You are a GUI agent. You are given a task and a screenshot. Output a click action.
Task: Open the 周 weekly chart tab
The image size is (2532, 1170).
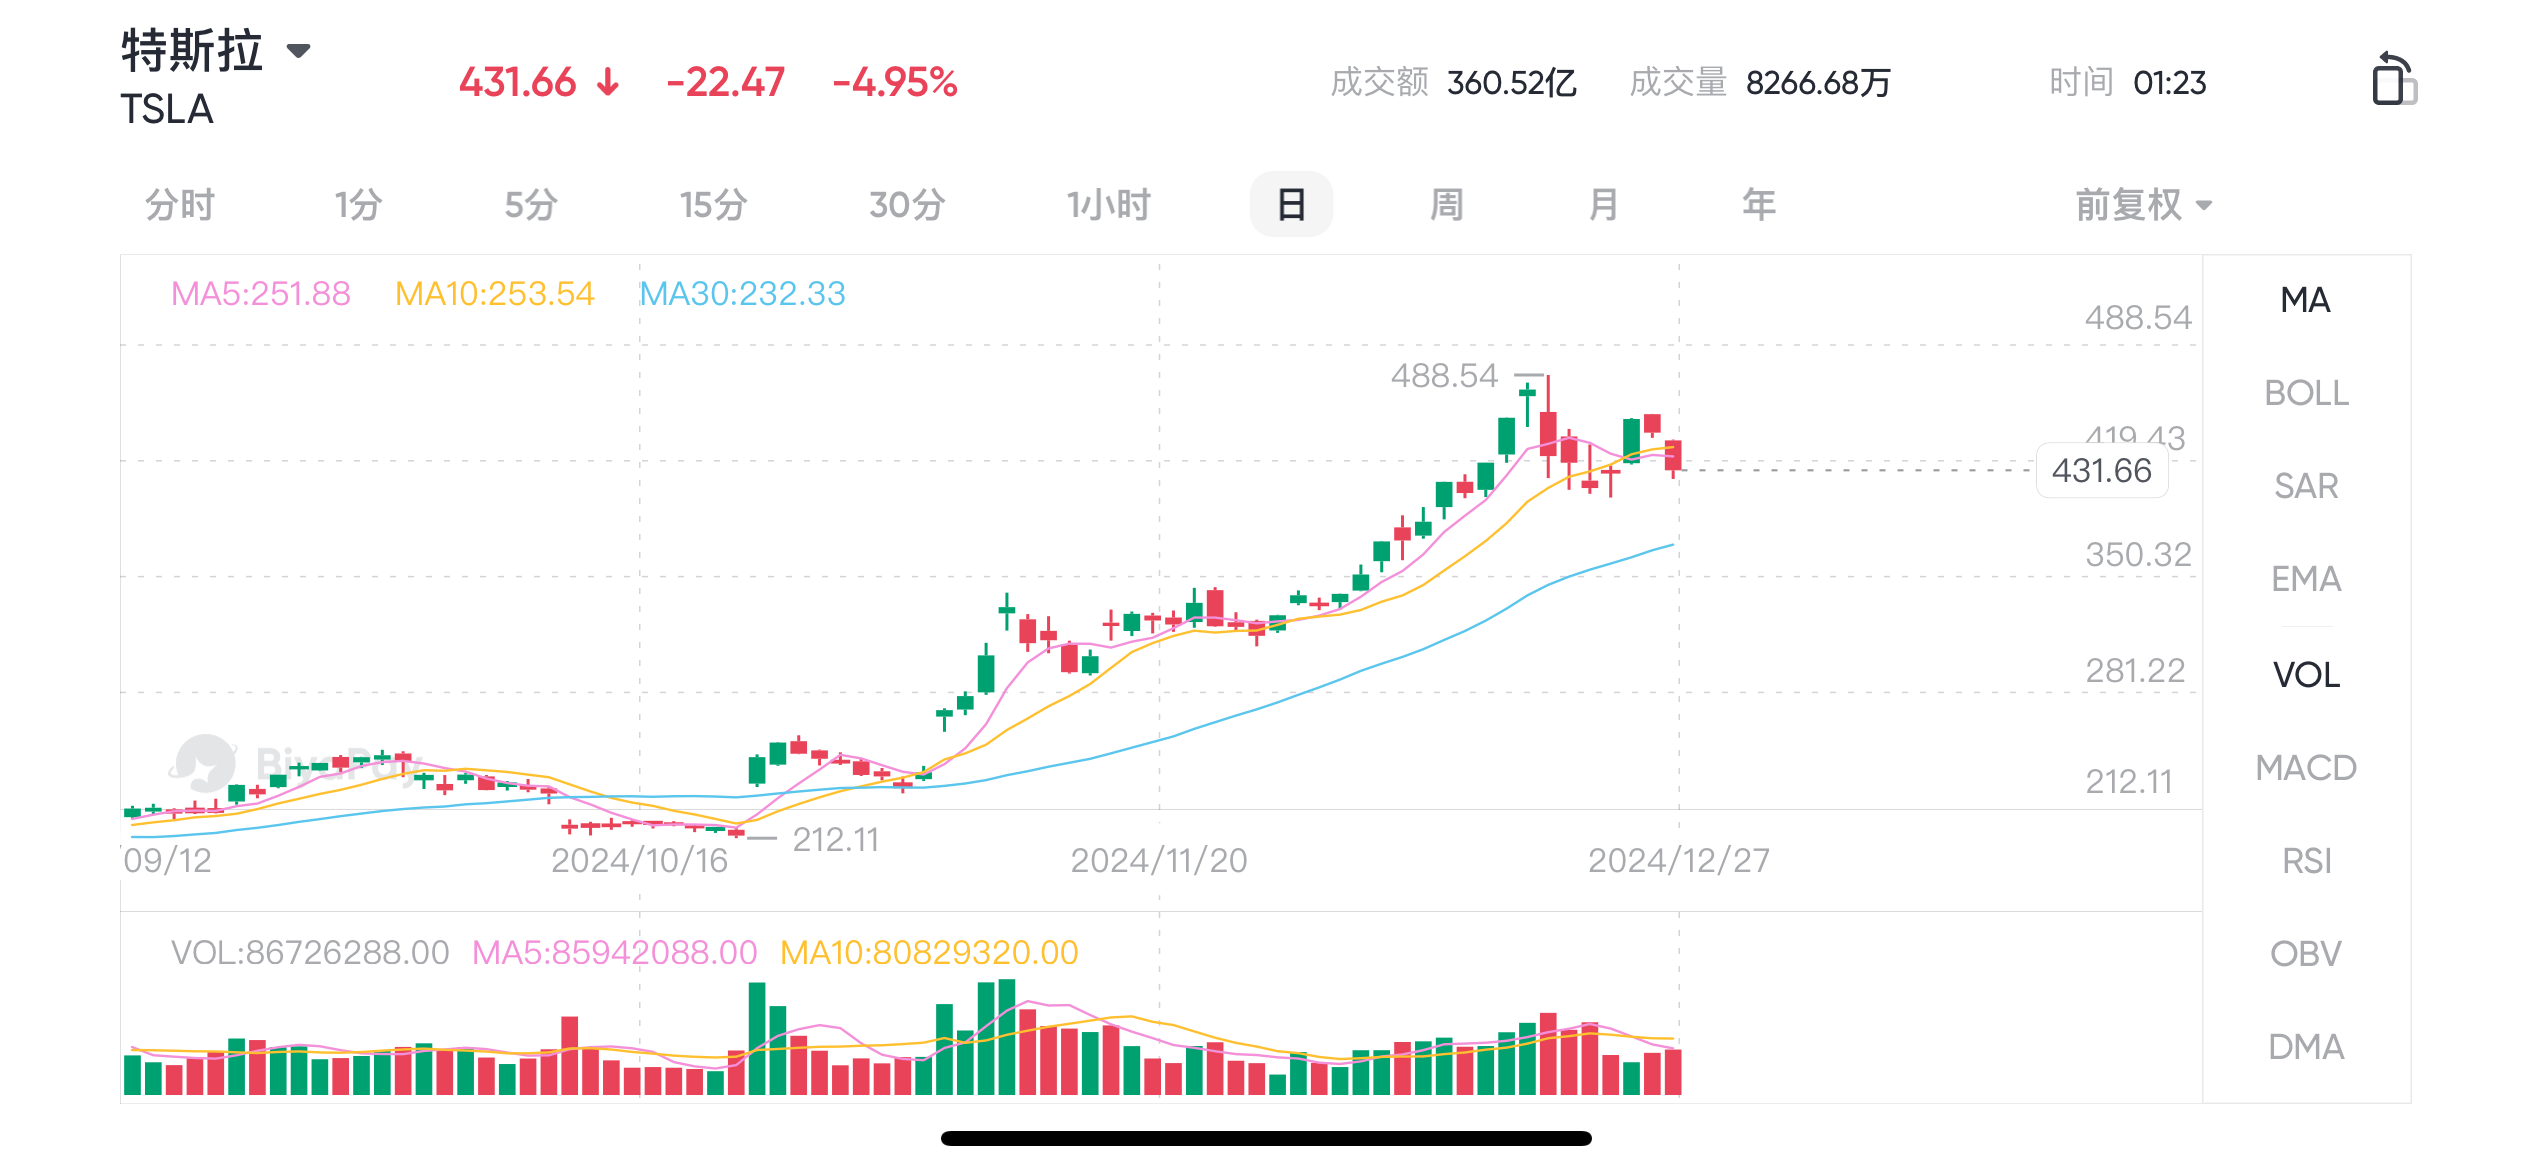click(1446, 205)
